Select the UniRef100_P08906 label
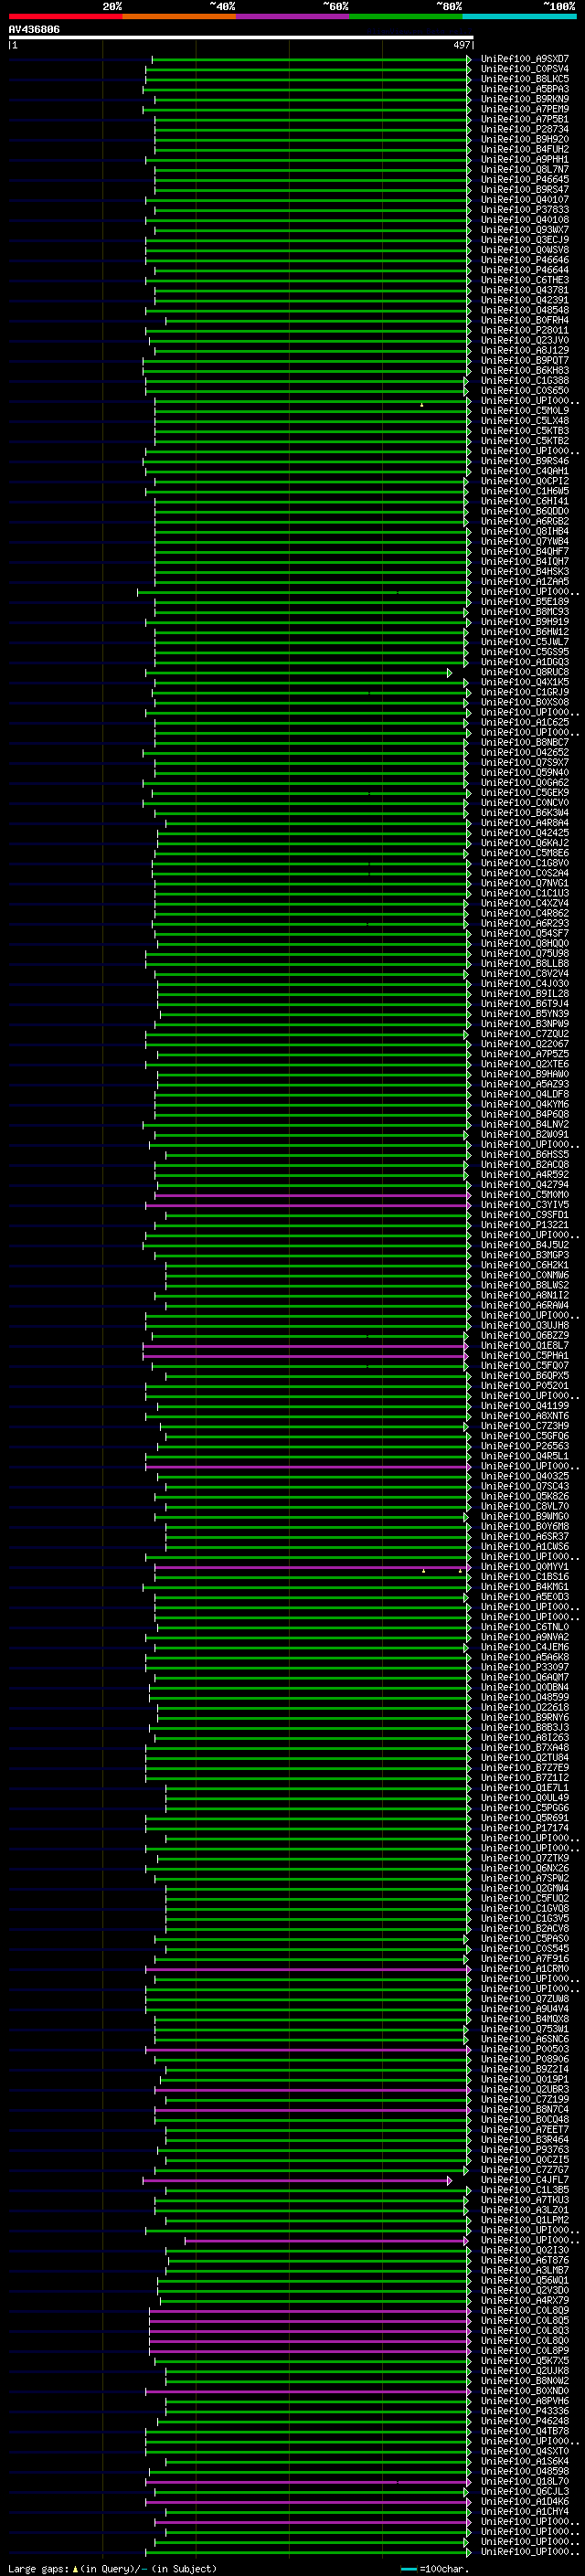The width and height of the screenshot is (585, 2576). 525,2060
